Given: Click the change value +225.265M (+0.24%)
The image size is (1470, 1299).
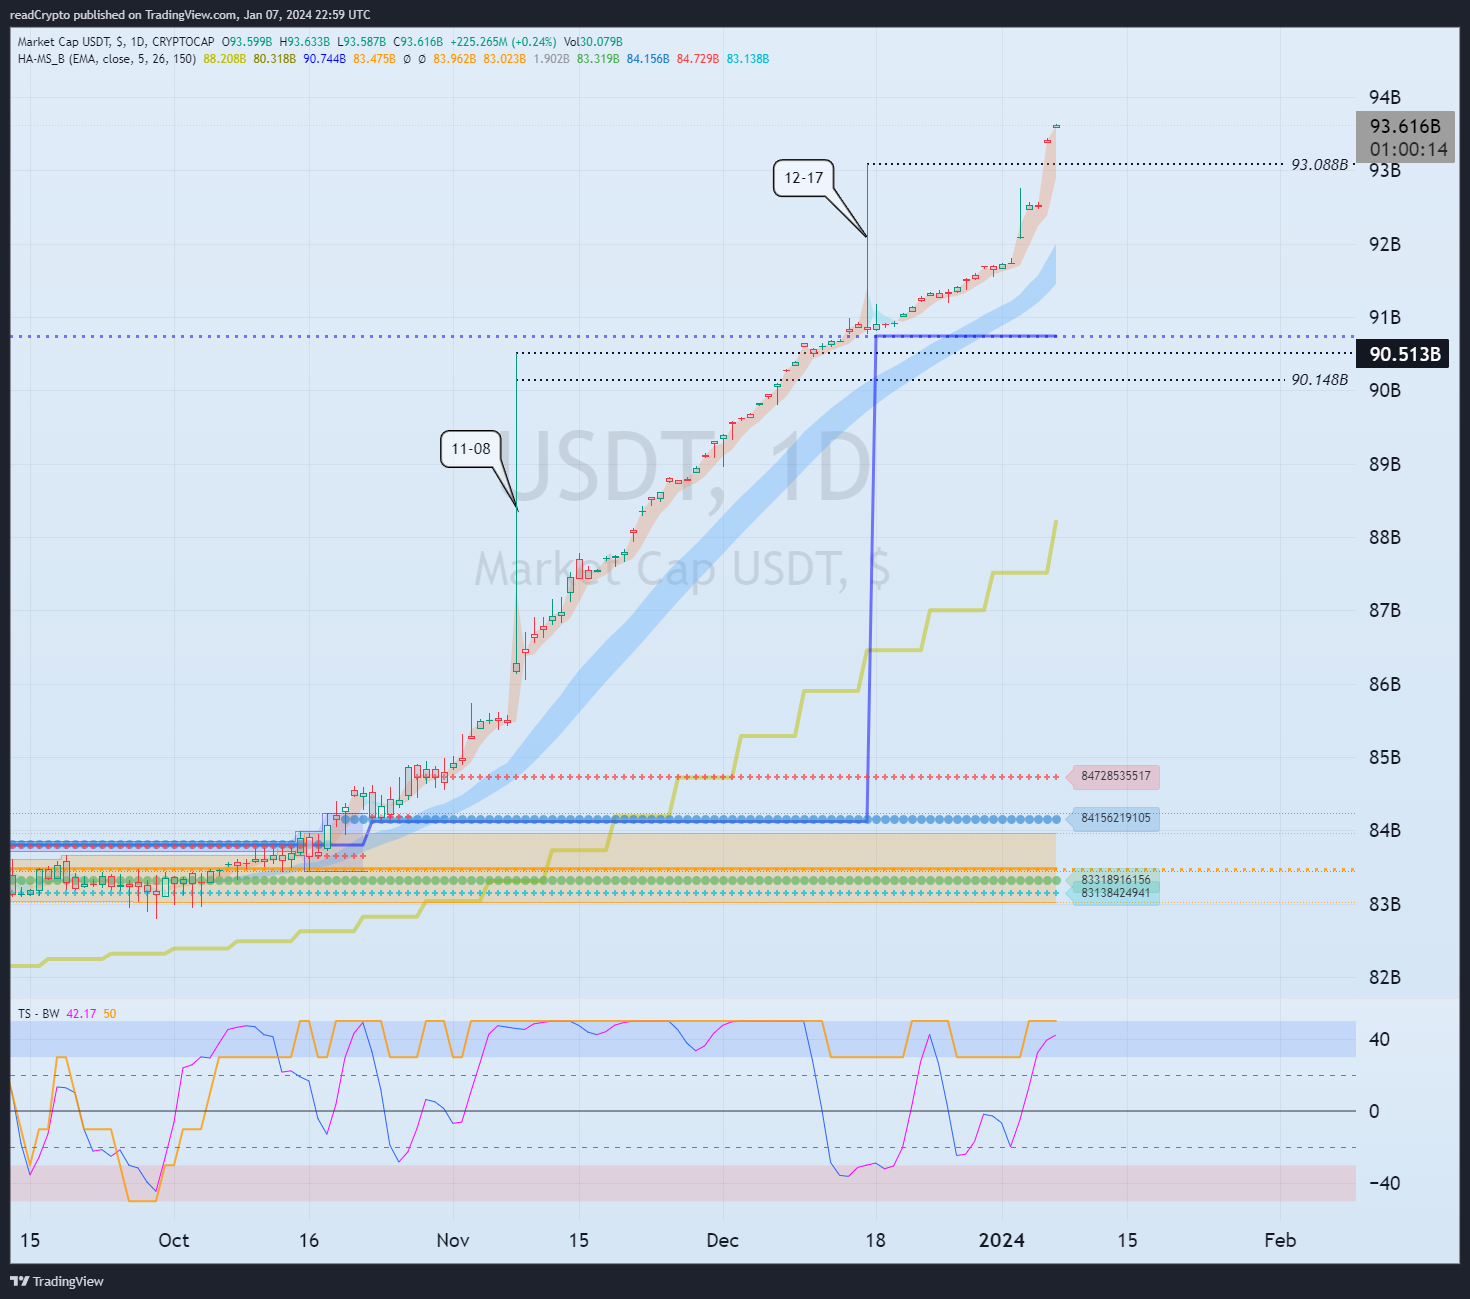Looking at the screenshot, I should pos(503,42).
